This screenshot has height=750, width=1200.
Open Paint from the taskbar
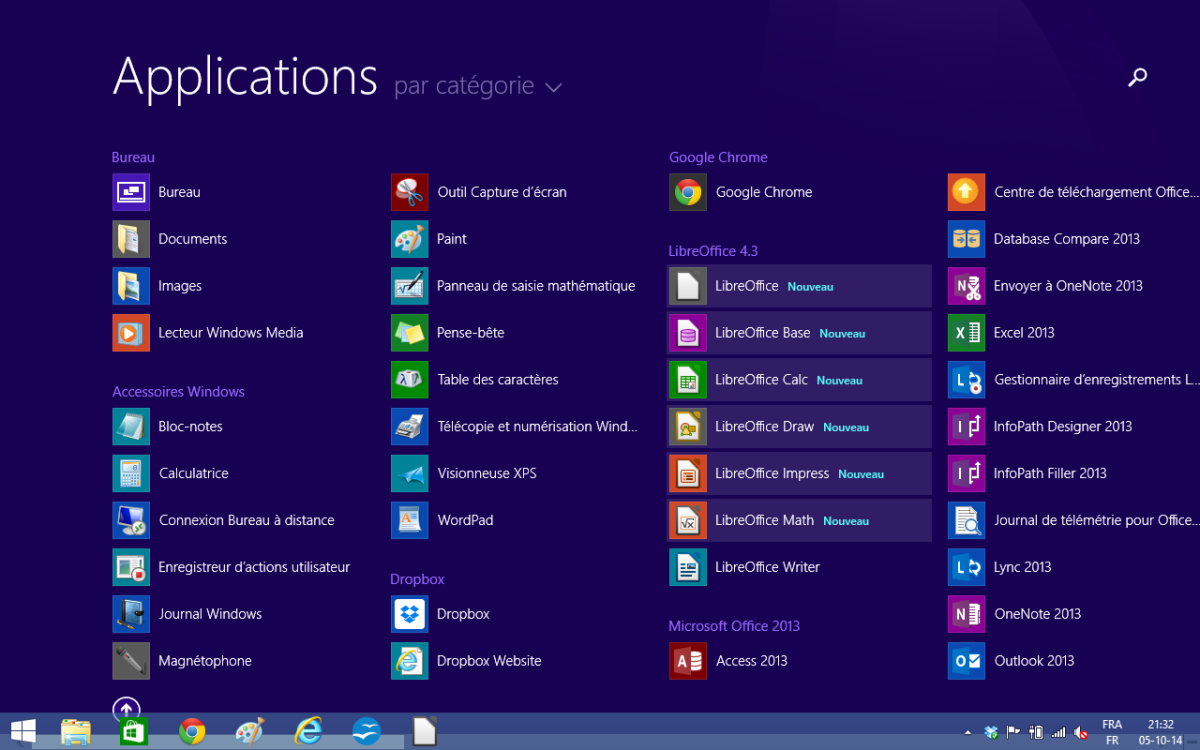click(x=250, y=732)
